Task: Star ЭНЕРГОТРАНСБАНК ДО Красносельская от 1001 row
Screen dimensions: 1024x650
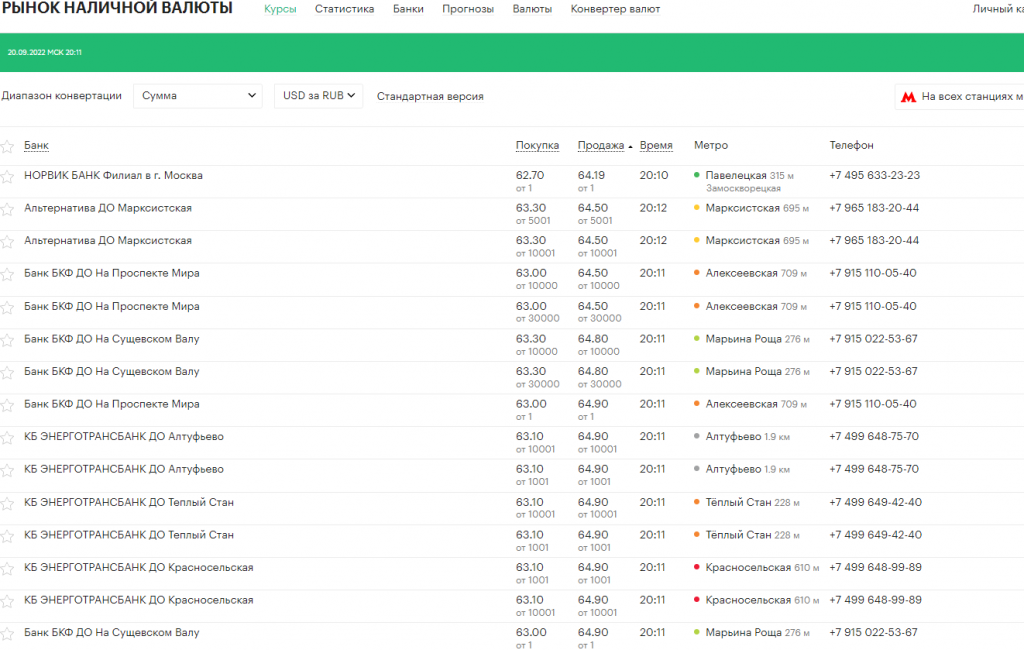Action: coord(7,568)
